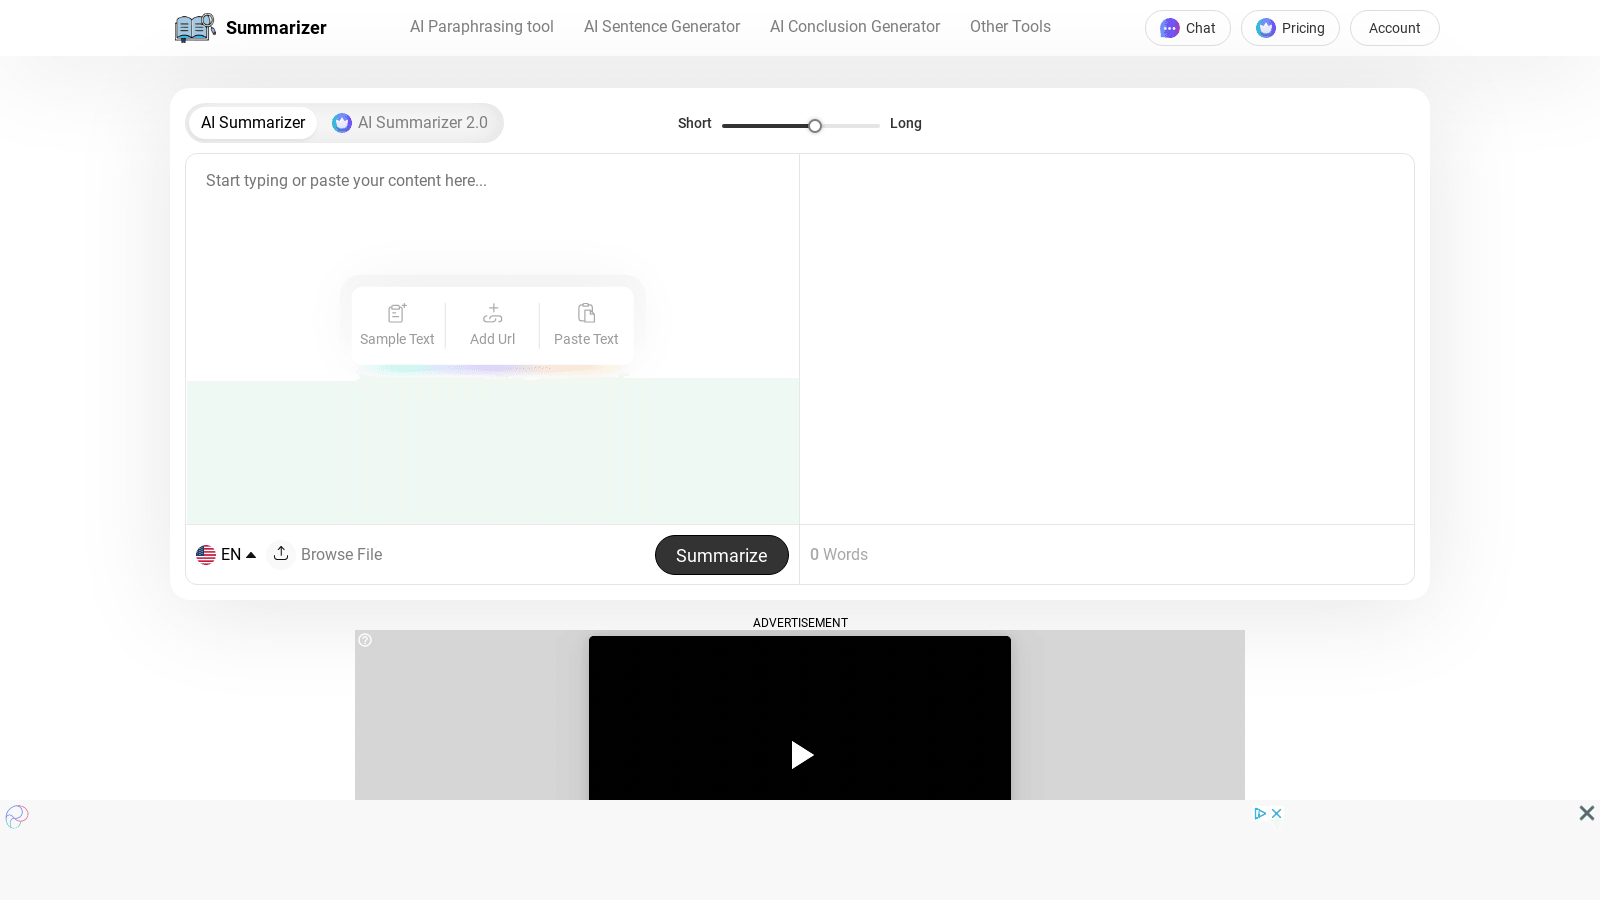The image size is (1600, 900).
Task: Open the AdChoices triangle icon
Action: pyautogui.click(x=1260, y=814)
